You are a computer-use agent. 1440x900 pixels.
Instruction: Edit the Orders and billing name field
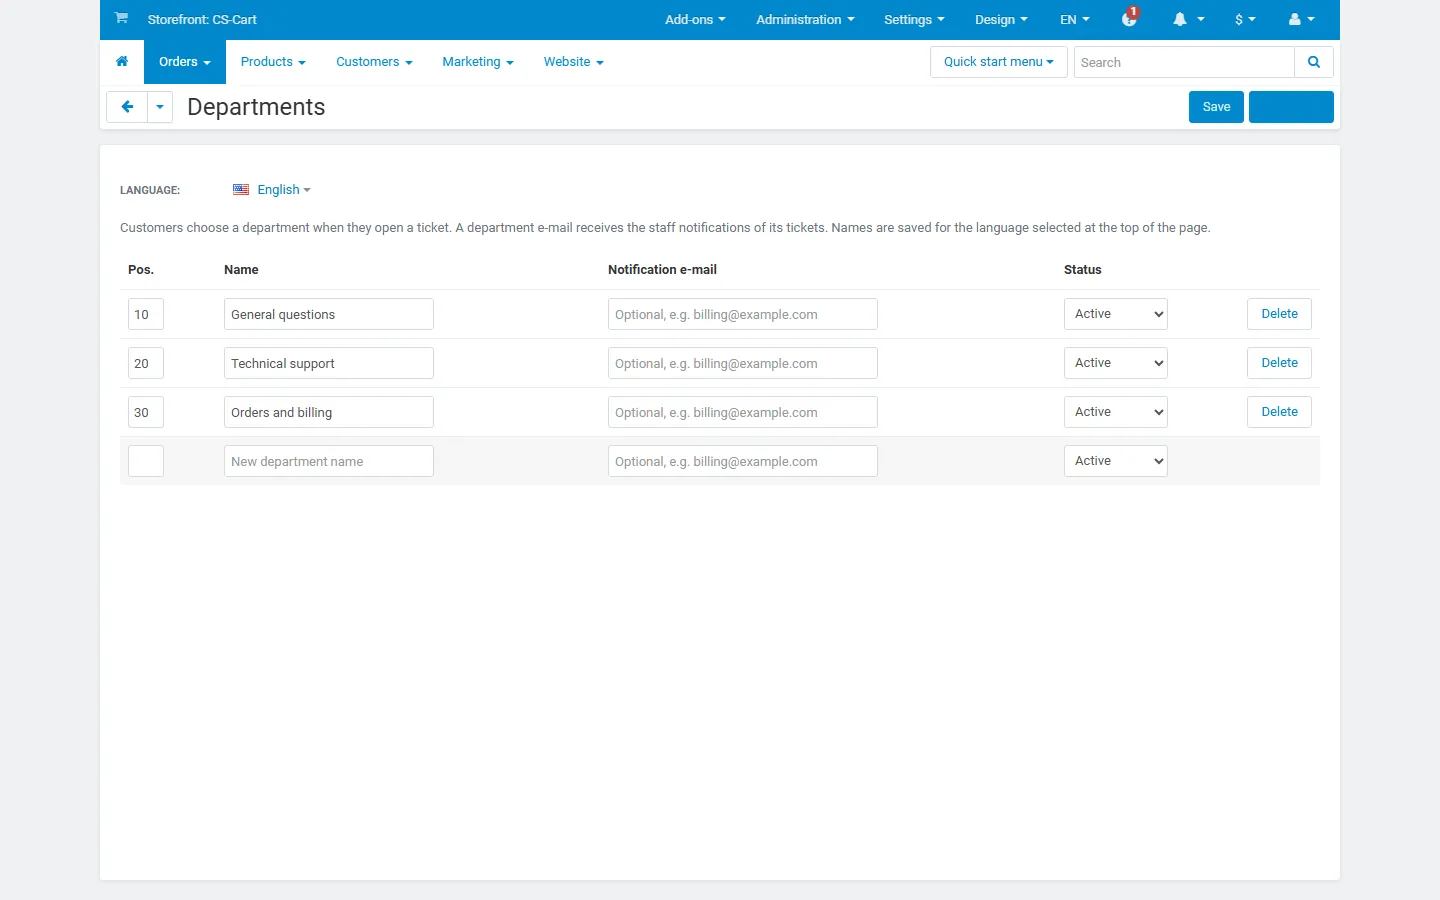click(x=329, y=412)
